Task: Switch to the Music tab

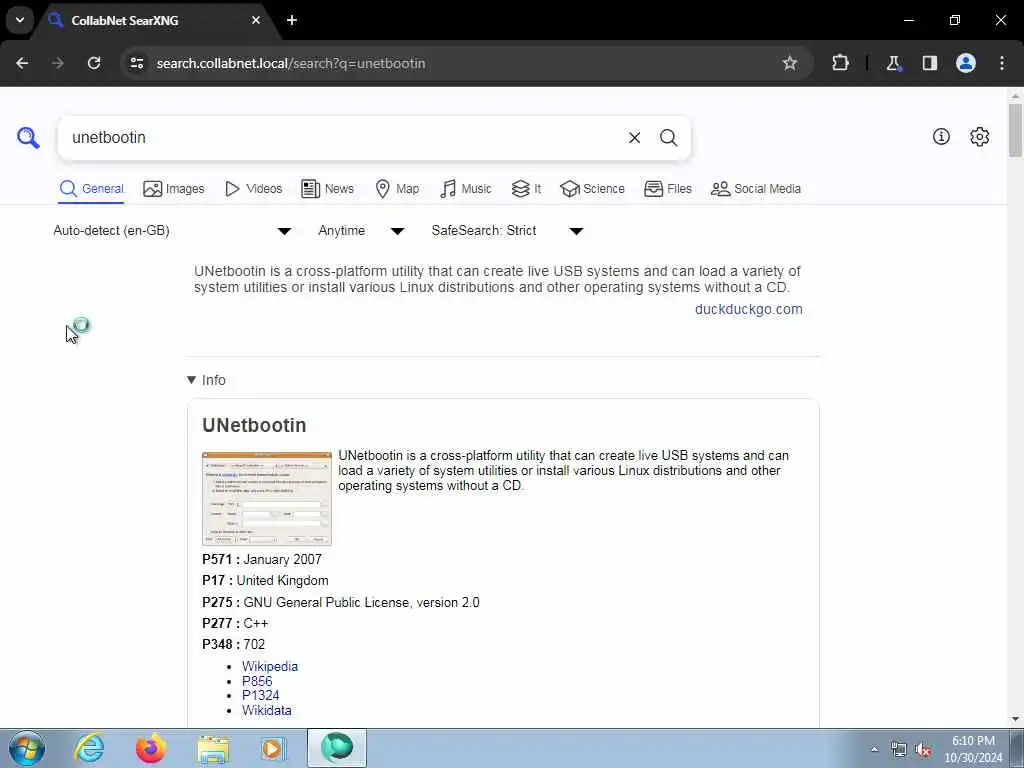Action: click(x=466, y=189)
